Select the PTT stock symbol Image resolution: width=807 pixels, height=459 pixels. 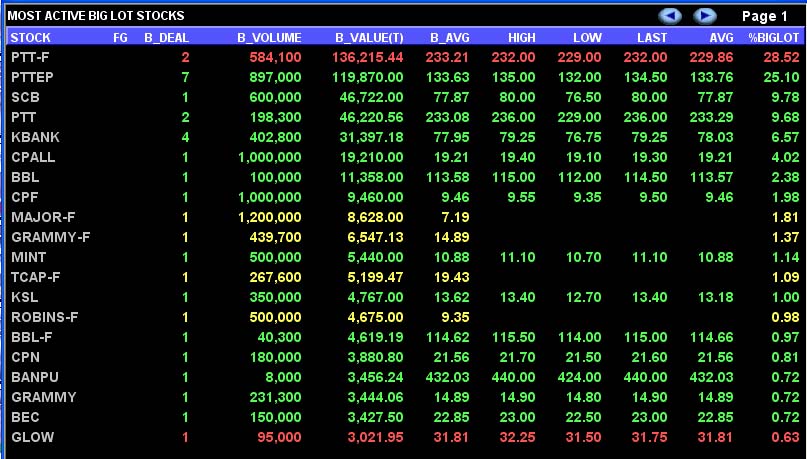click(23, 117)
